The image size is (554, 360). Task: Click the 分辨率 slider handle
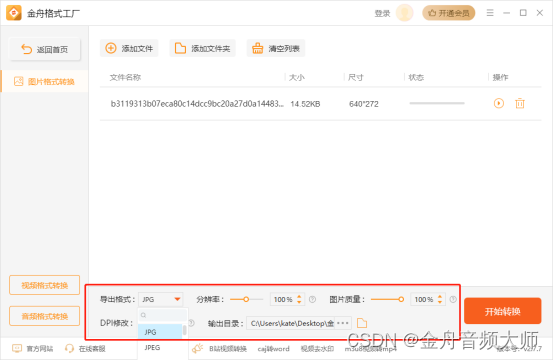(246, 299)
